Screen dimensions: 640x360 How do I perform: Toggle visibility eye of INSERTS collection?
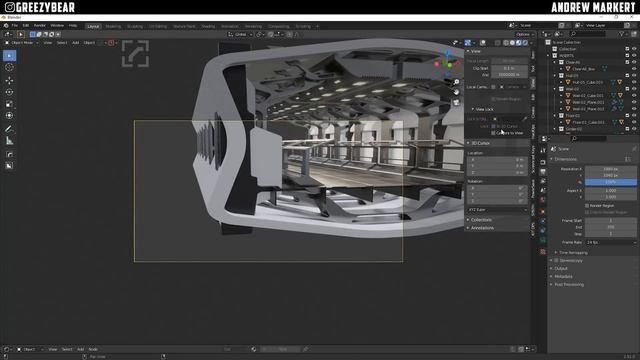pyautogui.click(x=634, y=56)
